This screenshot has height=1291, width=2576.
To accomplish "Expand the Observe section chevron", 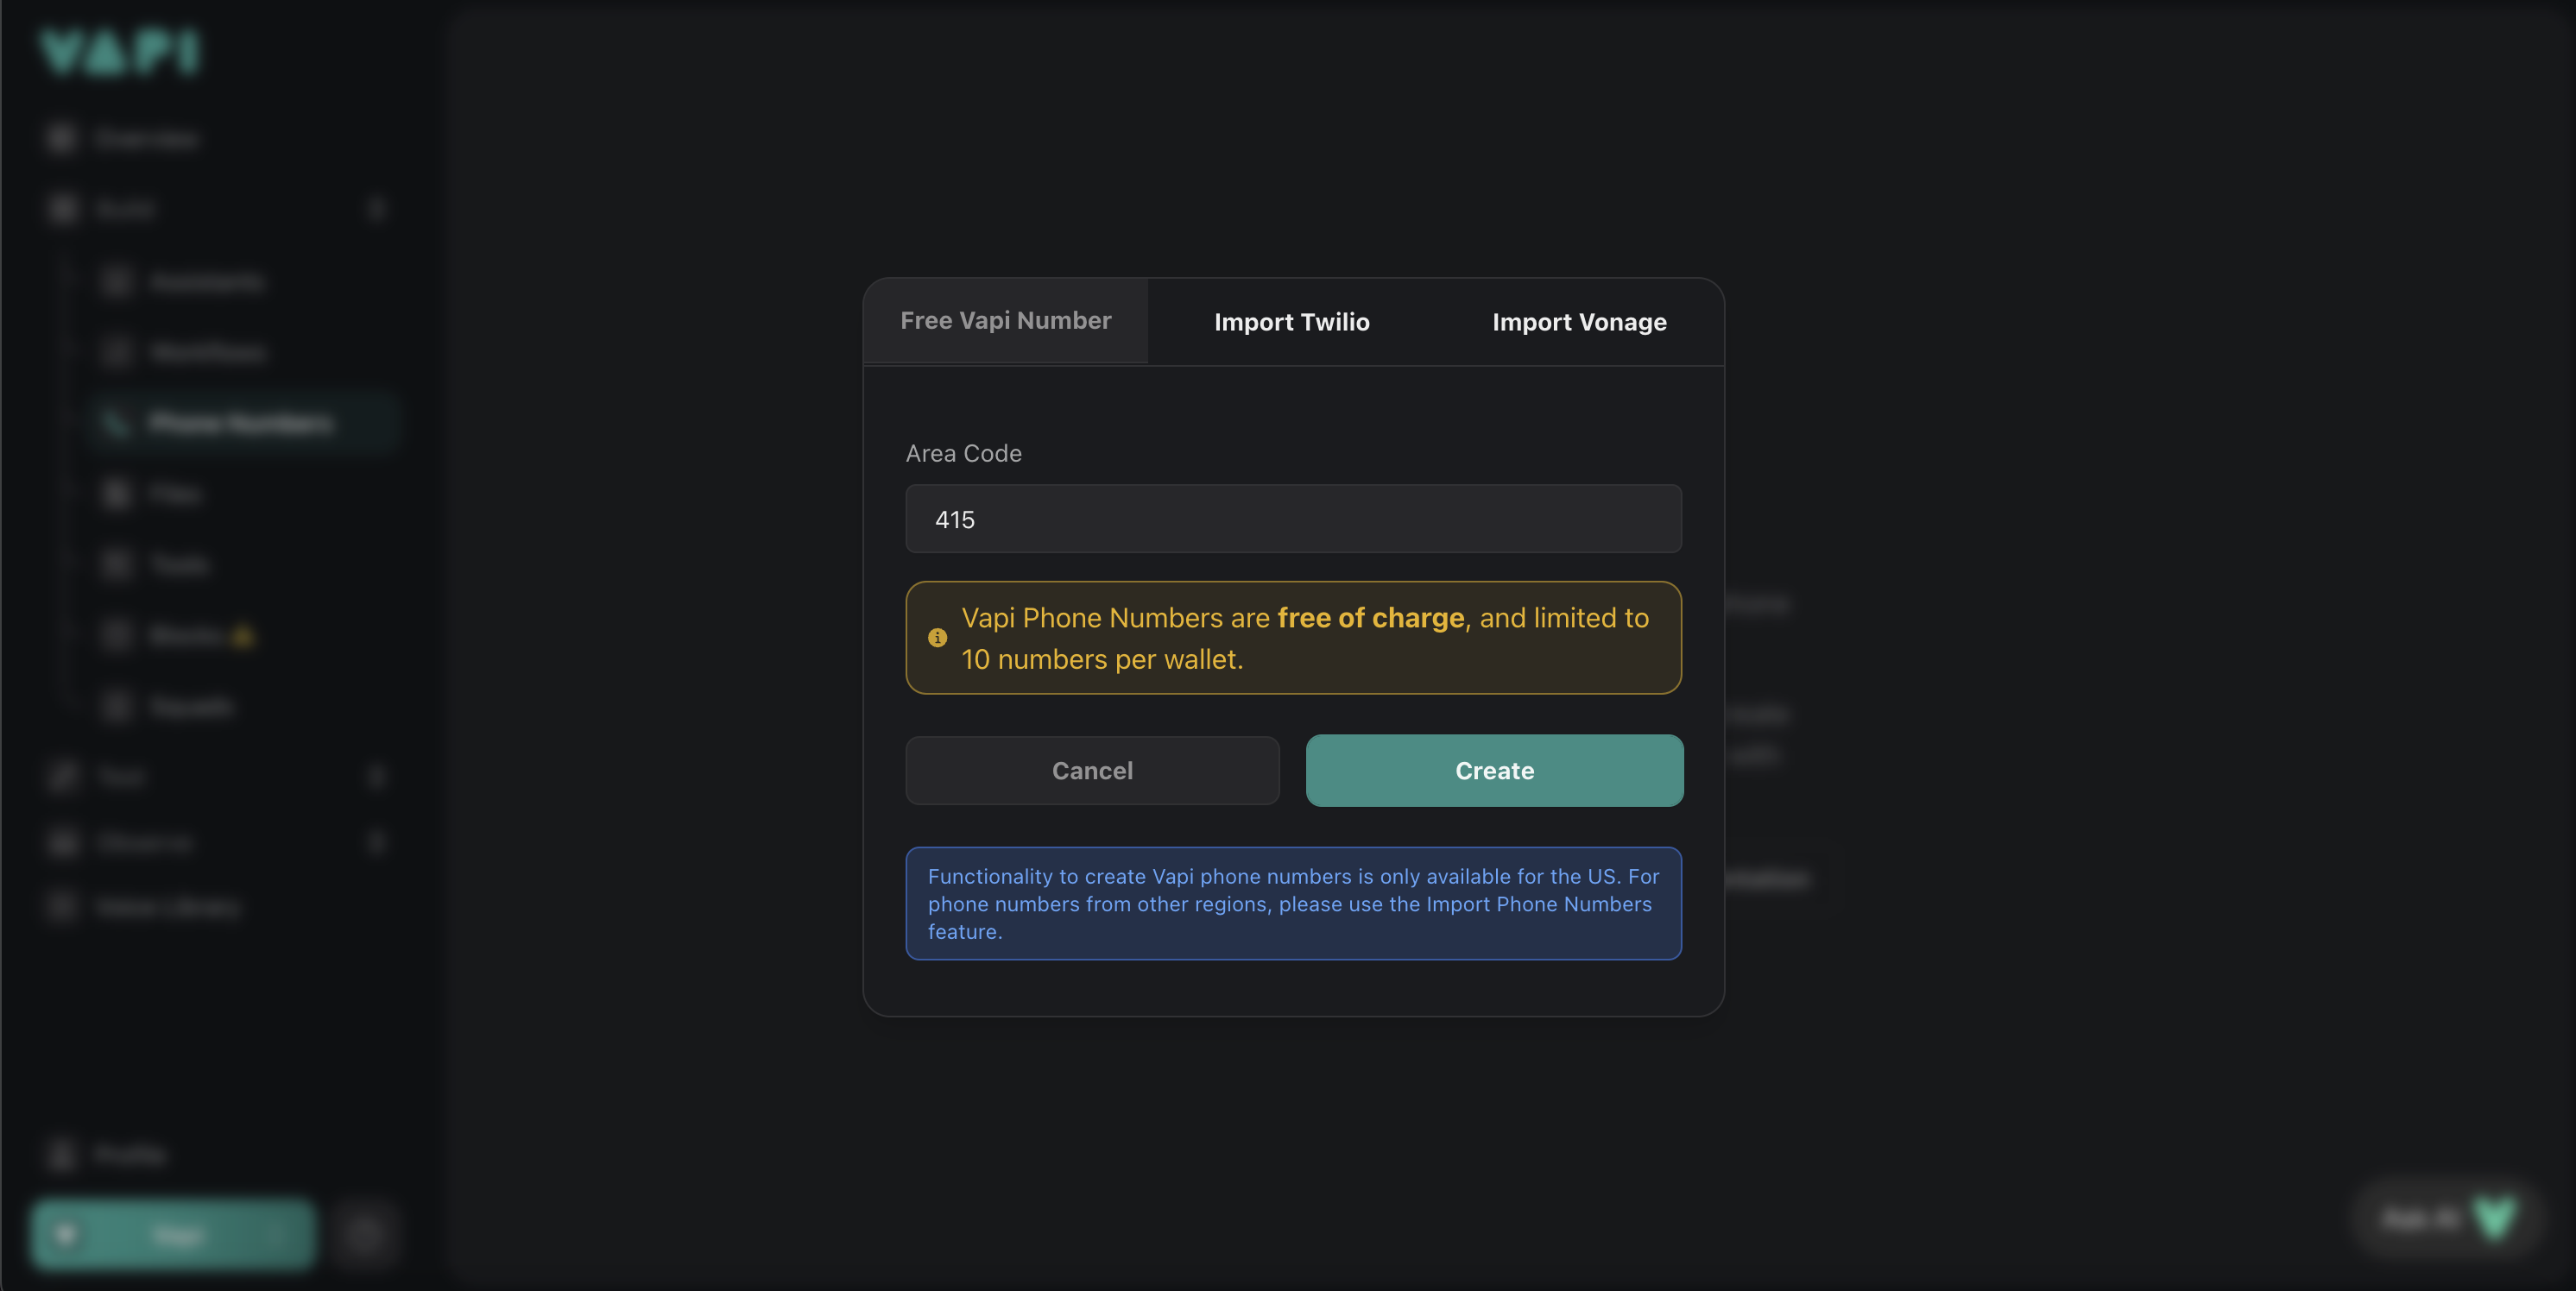I will 377,842.
